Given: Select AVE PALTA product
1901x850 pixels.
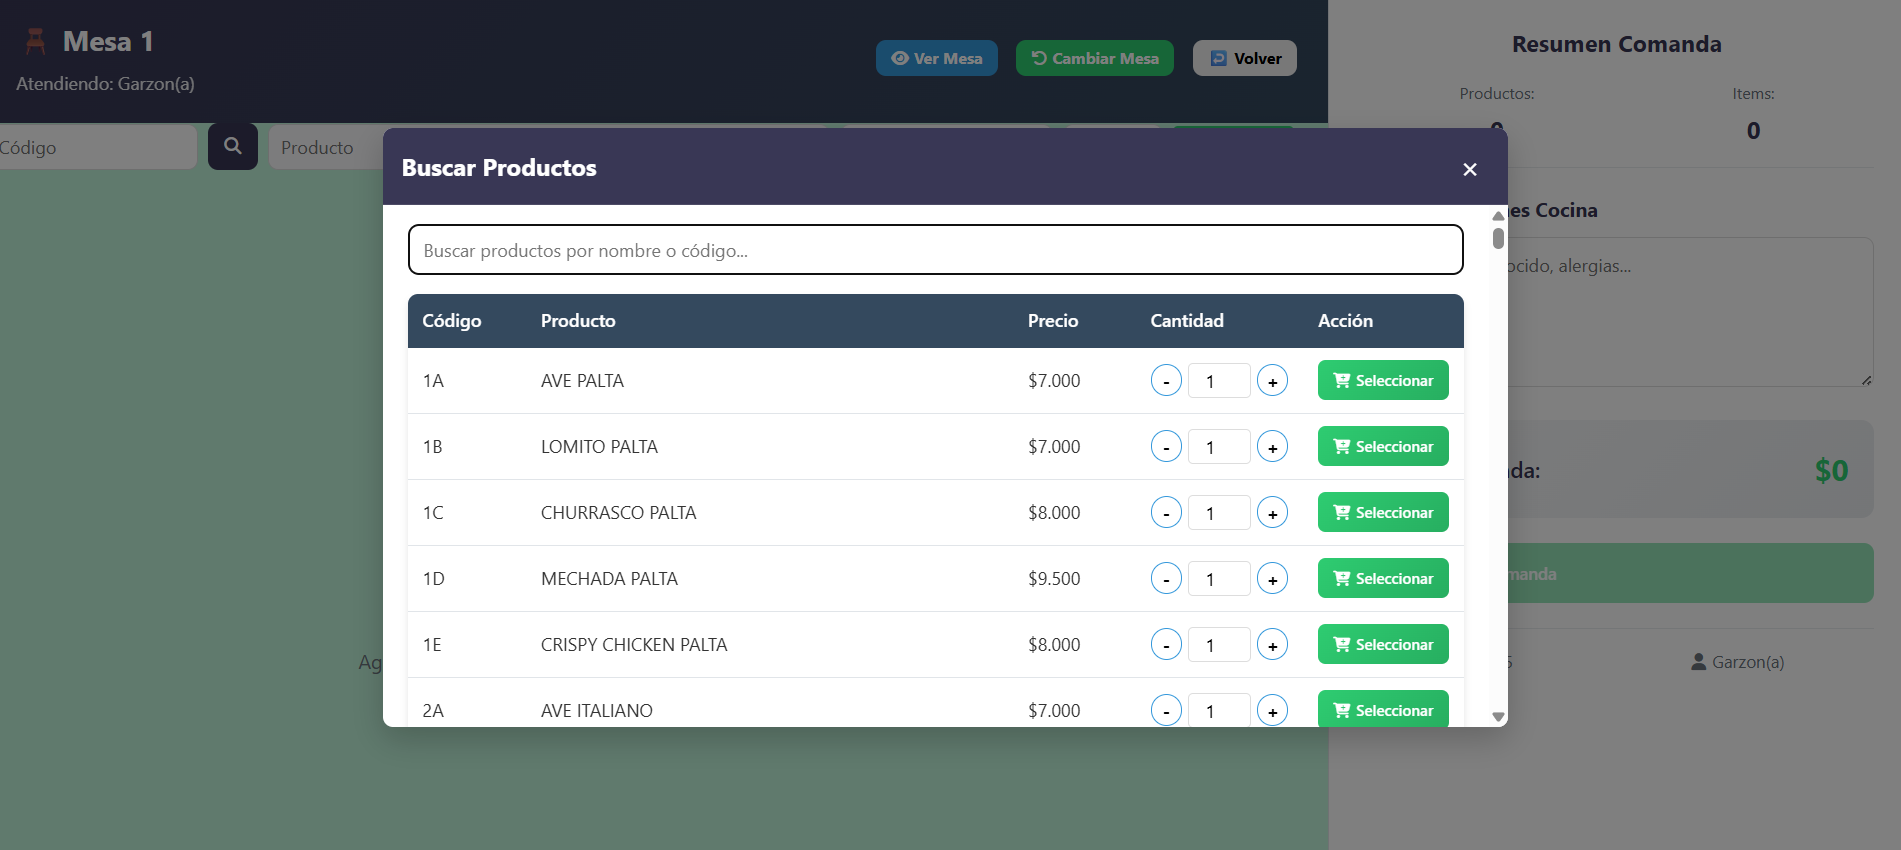Looking at the screenshot, I should click(x=1382, y=380).
